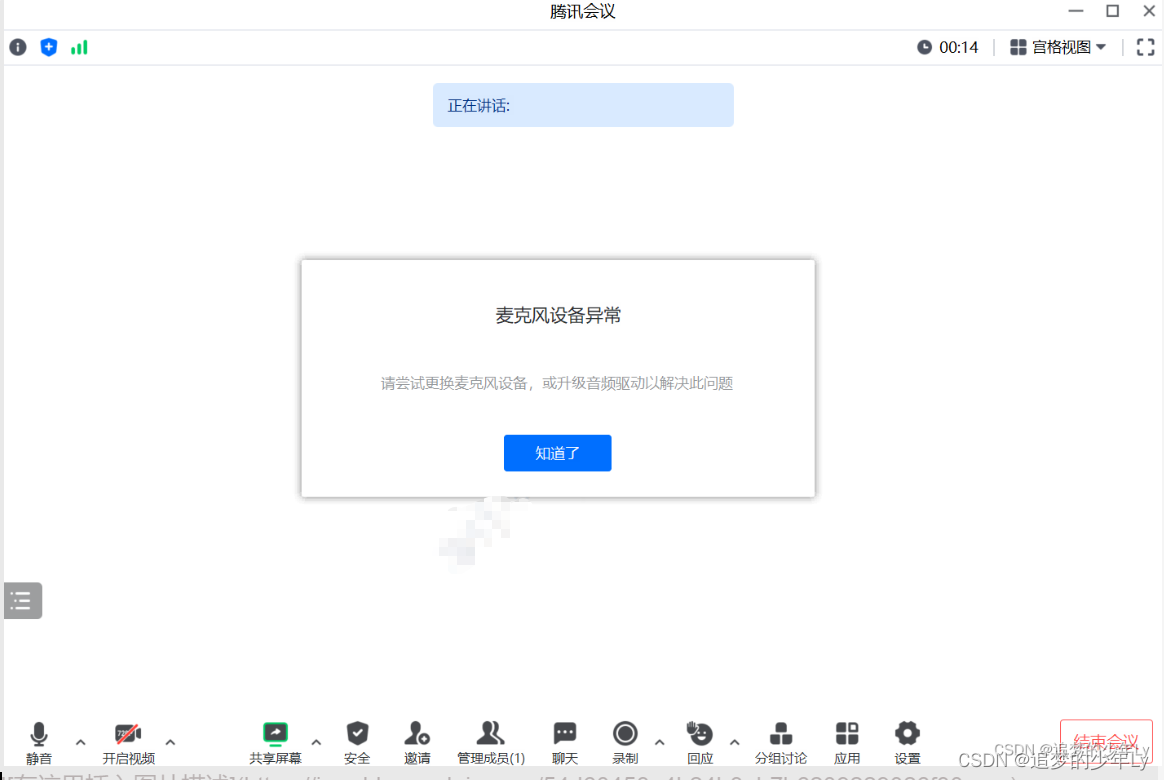Open the 应用 apps panel
Image resolution: width=1164 pixels, height=780 pixels.
[x=847, y=742]
